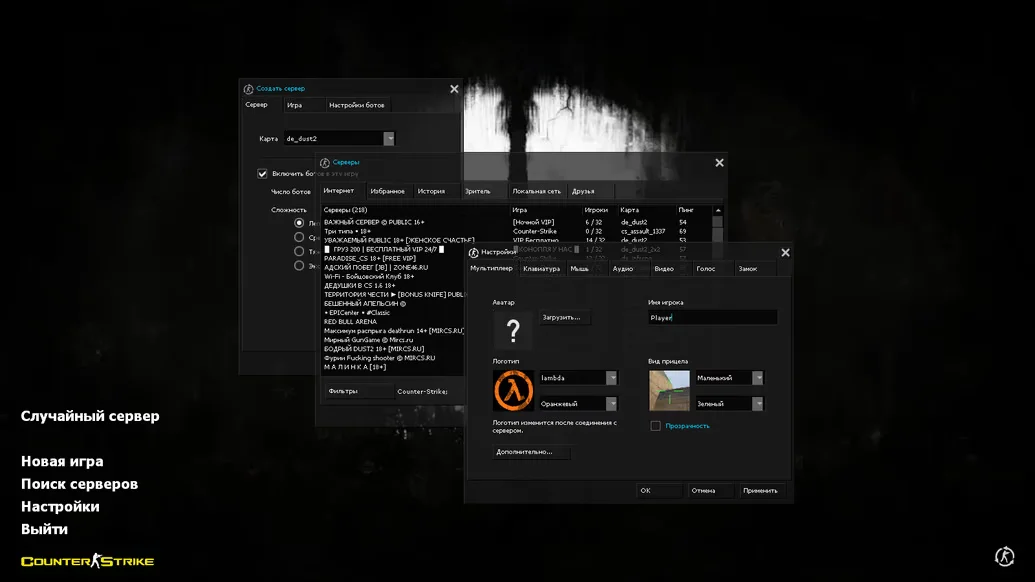Click the crosshair preview image

[669, 390]
